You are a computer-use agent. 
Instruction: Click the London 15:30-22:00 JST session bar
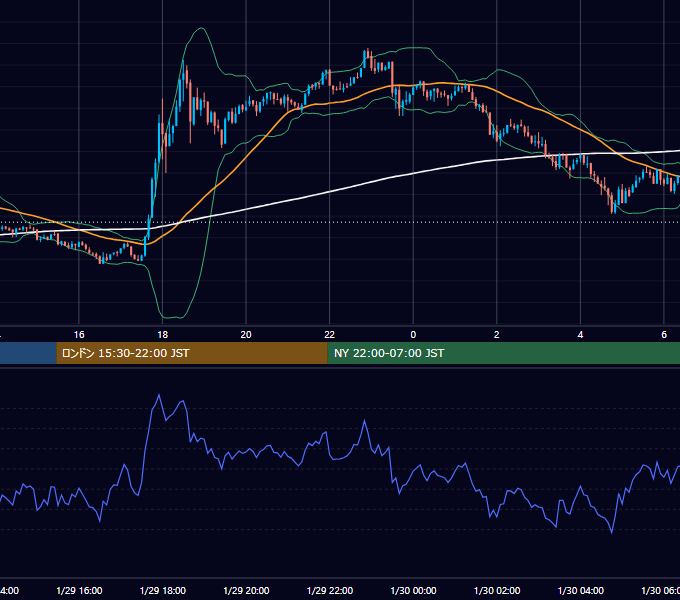(x=192, y=353)
